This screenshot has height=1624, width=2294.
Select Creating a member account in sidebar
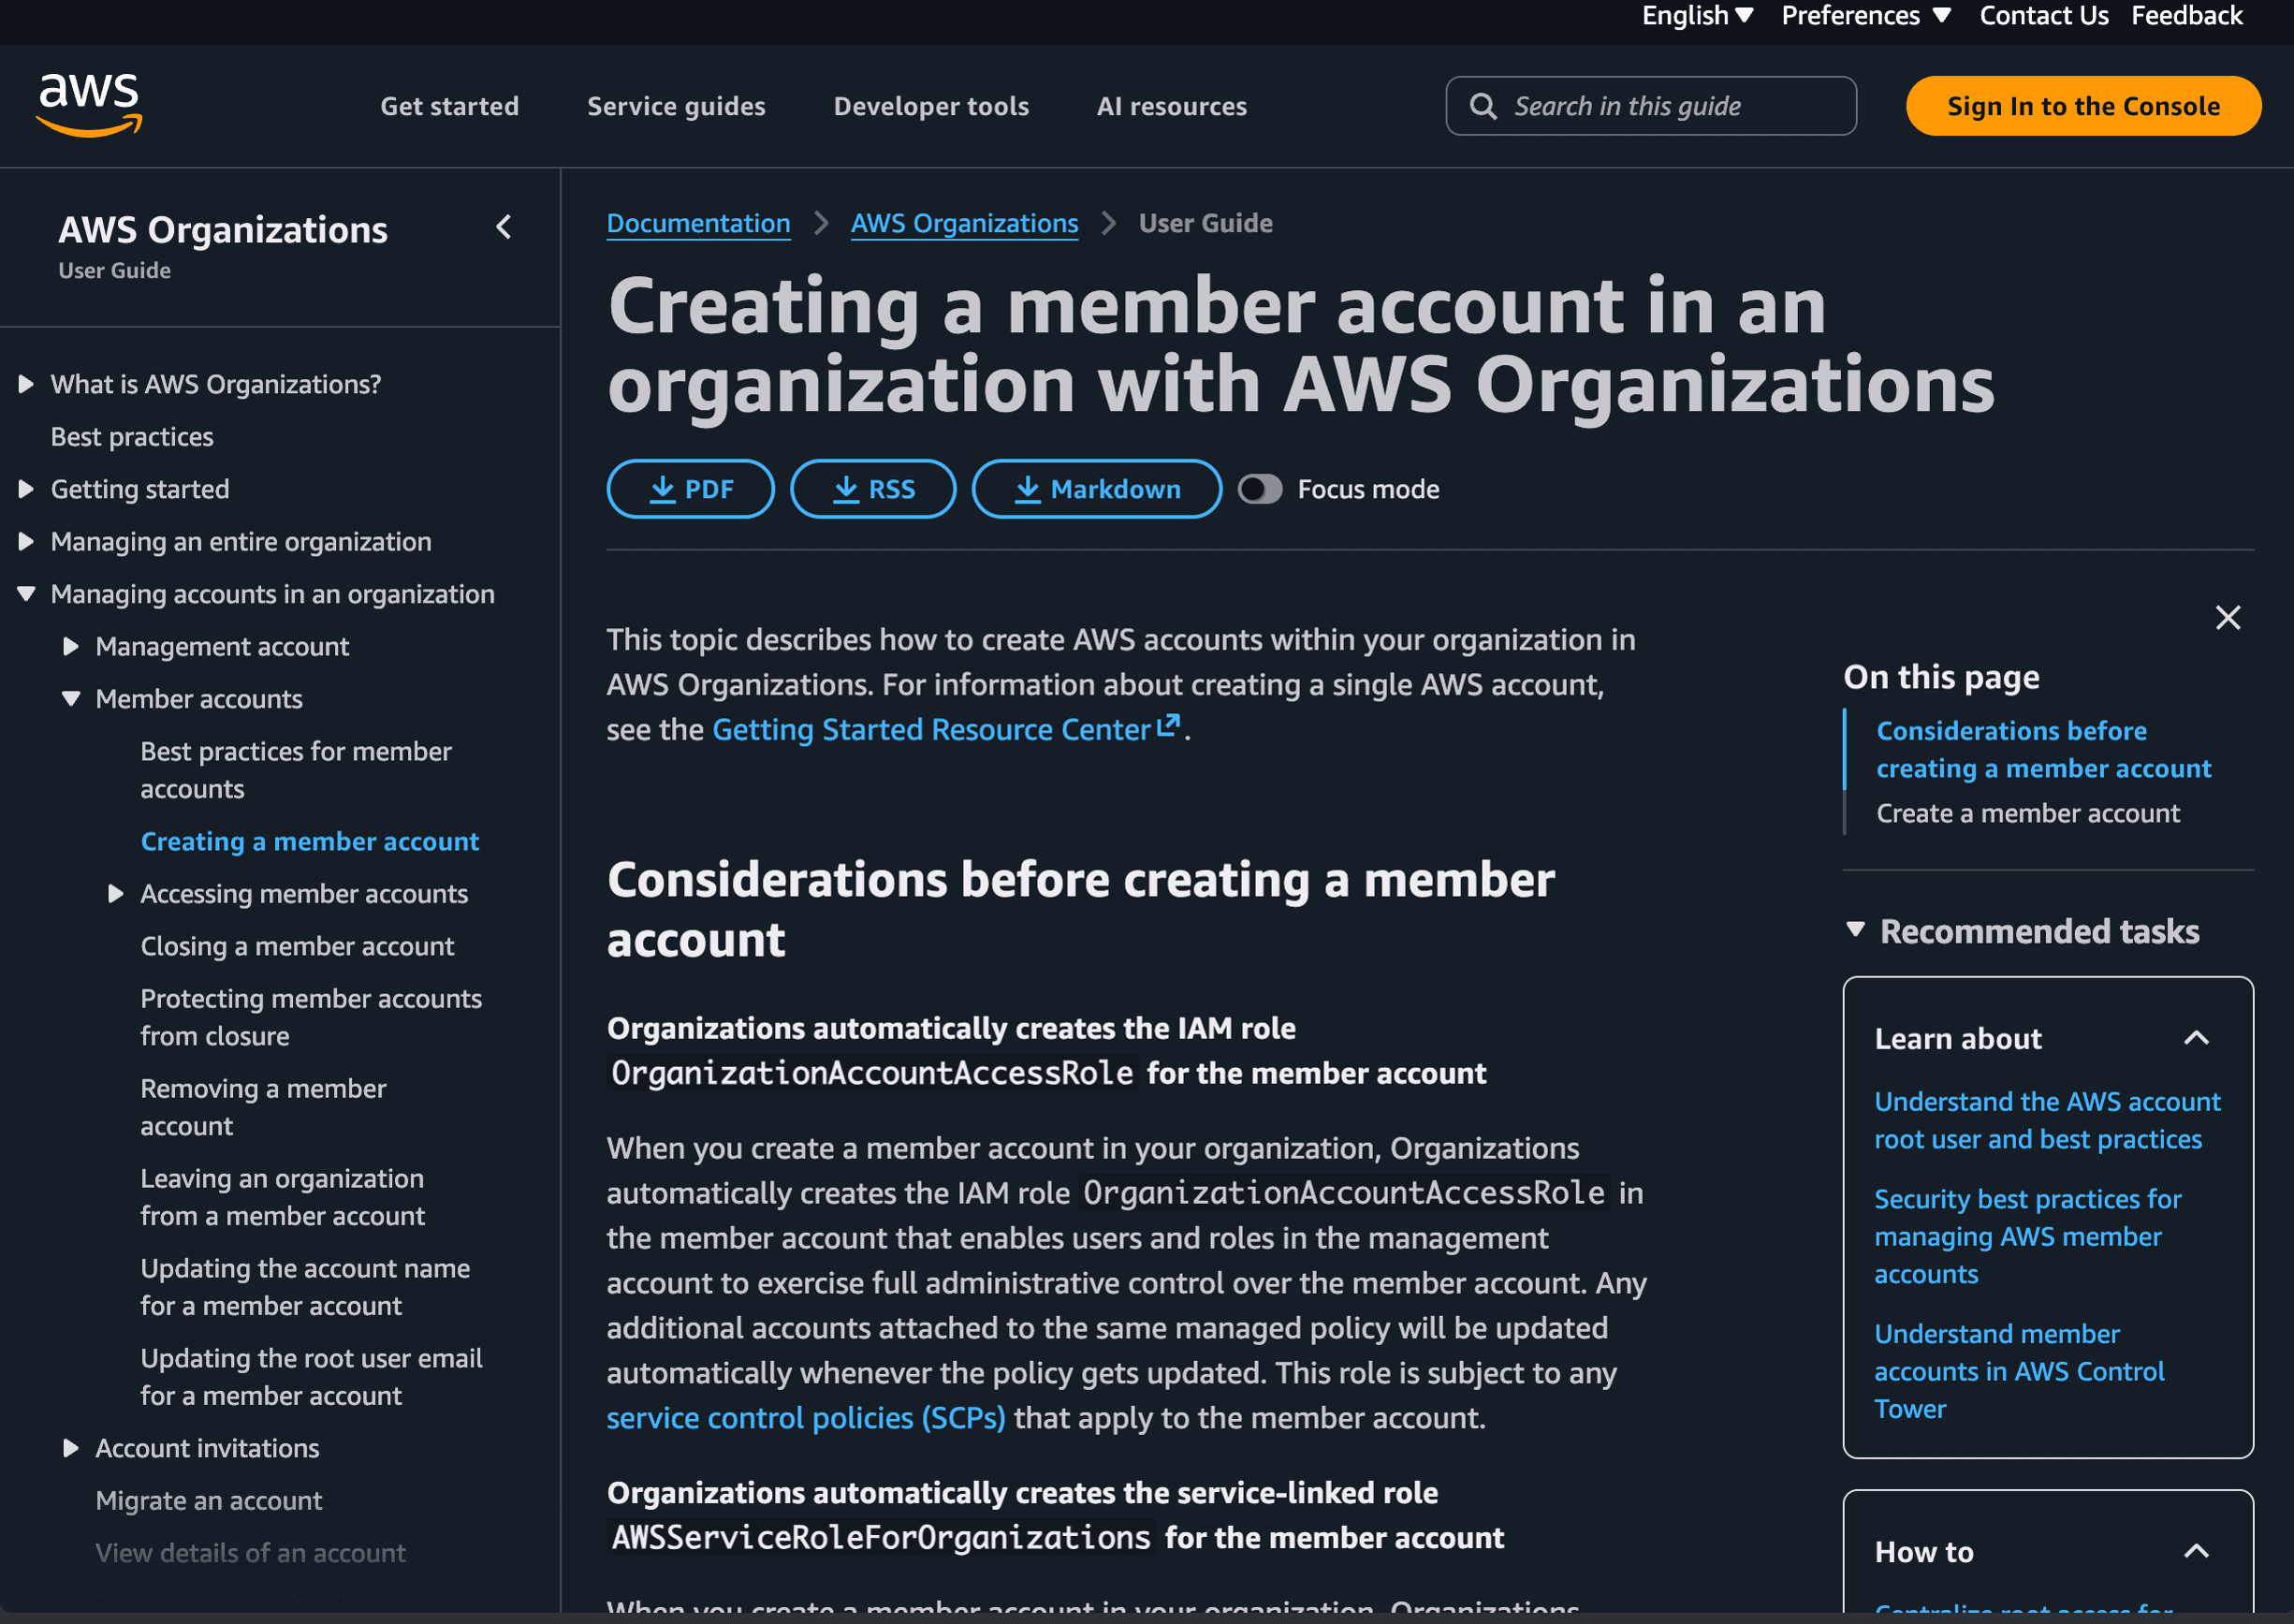click(310, 842)
